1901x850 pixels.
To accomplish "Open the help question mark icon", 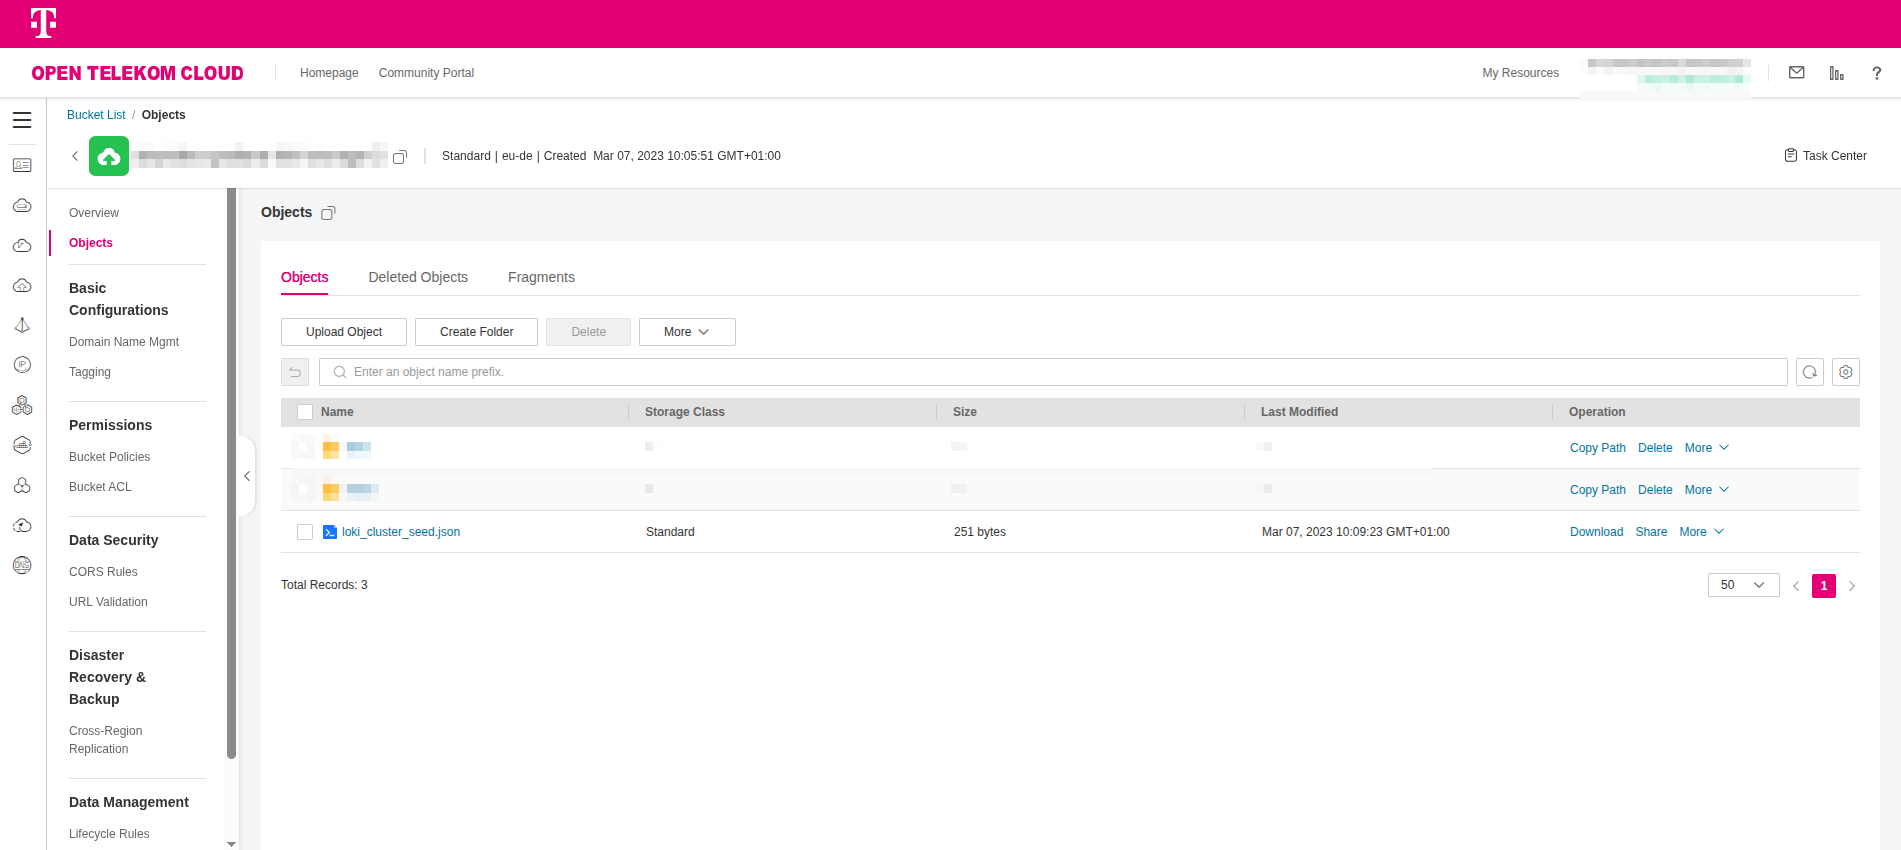I will pyautogui.click(x=1876, y=73).
